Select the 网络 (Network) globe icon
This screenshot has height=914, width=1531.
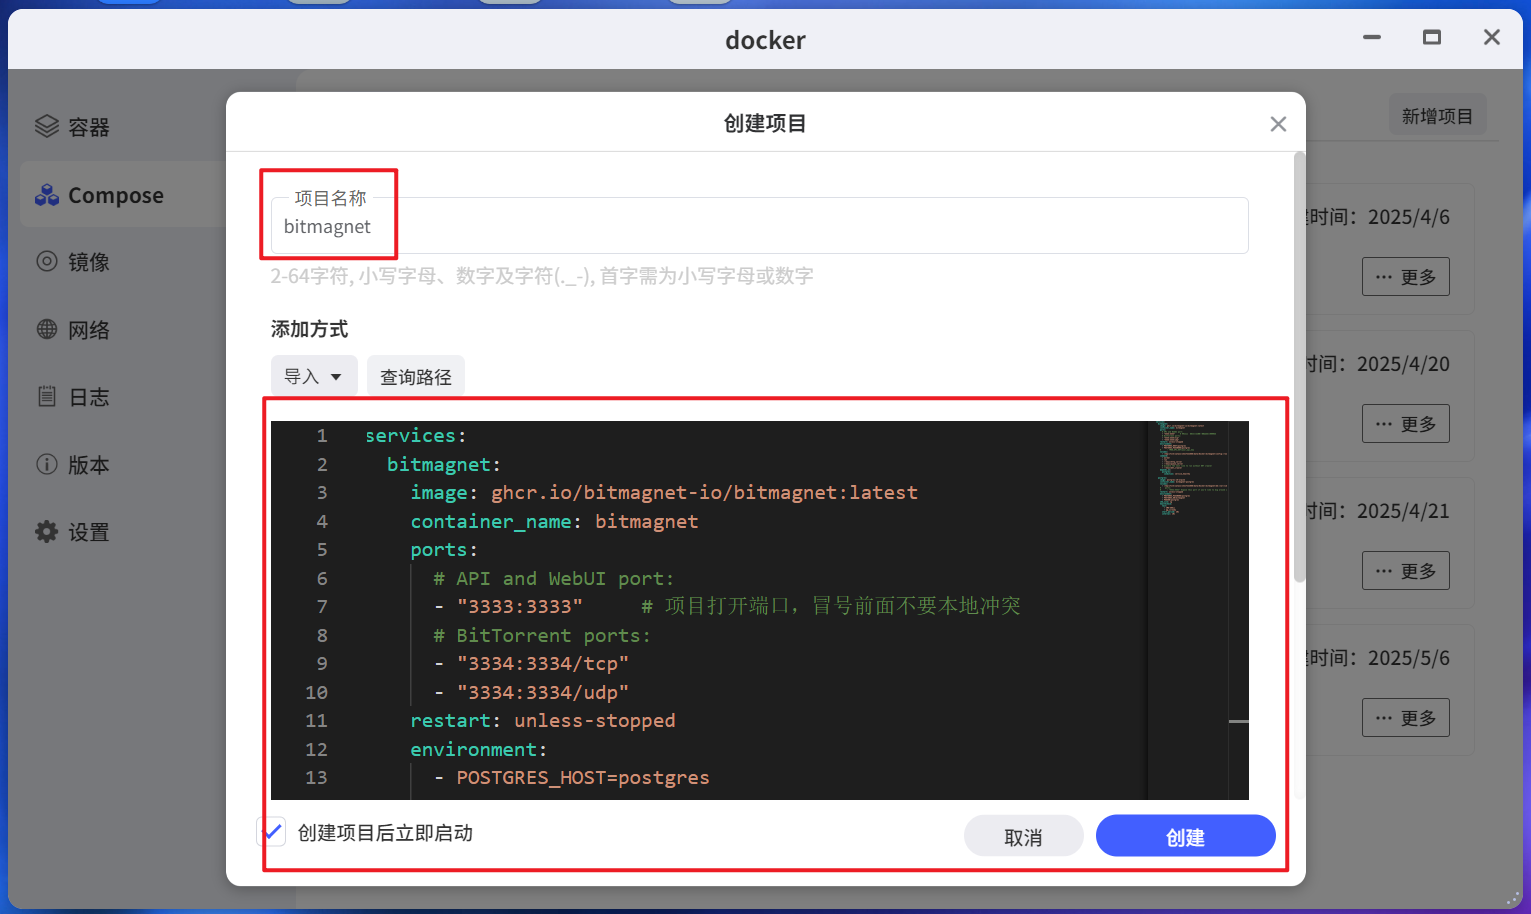(46, 329)
